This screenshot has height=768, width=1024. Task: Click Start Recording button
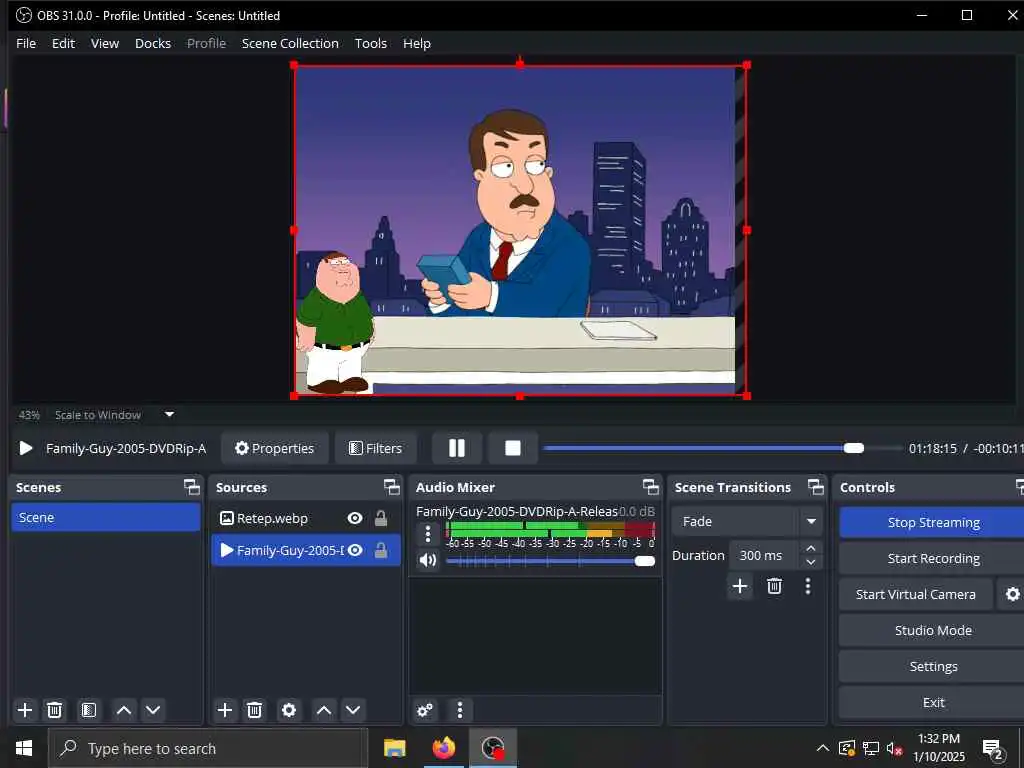click(933, 558)
